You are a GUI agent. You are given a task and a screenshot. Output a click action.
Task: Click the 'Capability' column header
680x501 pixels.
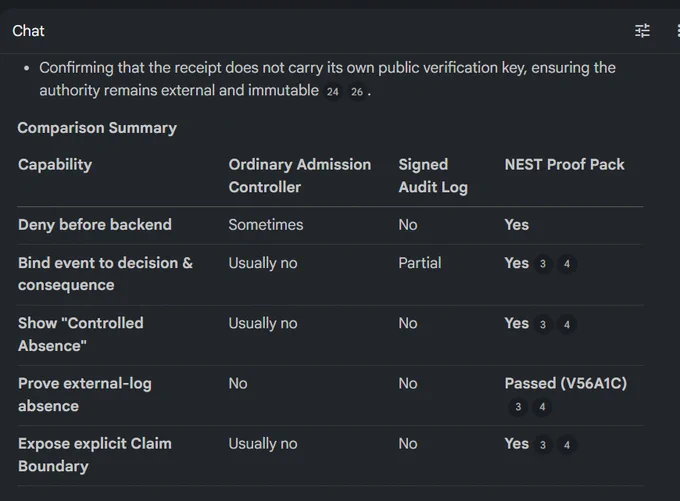[55, 164]
